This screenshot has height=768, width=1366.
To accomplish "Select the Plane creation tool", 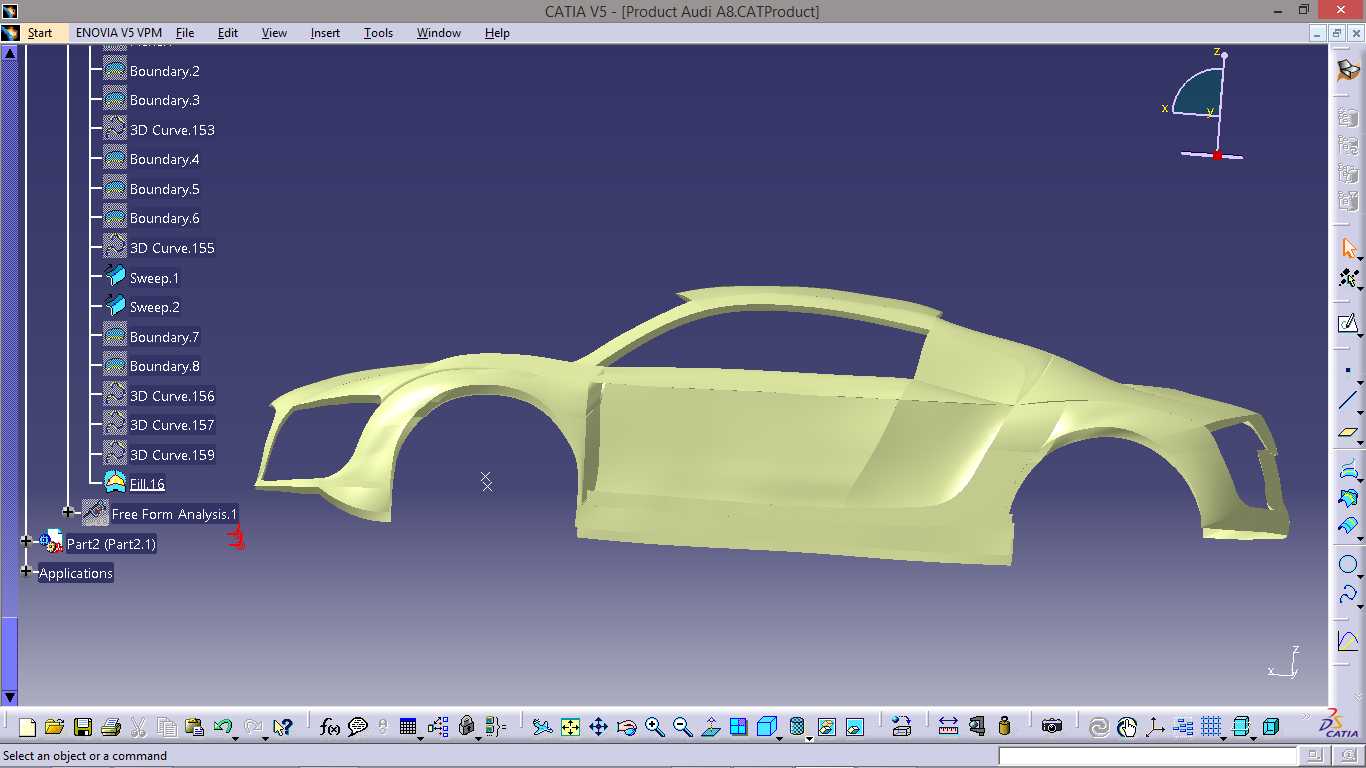I will click(1348, 432).
